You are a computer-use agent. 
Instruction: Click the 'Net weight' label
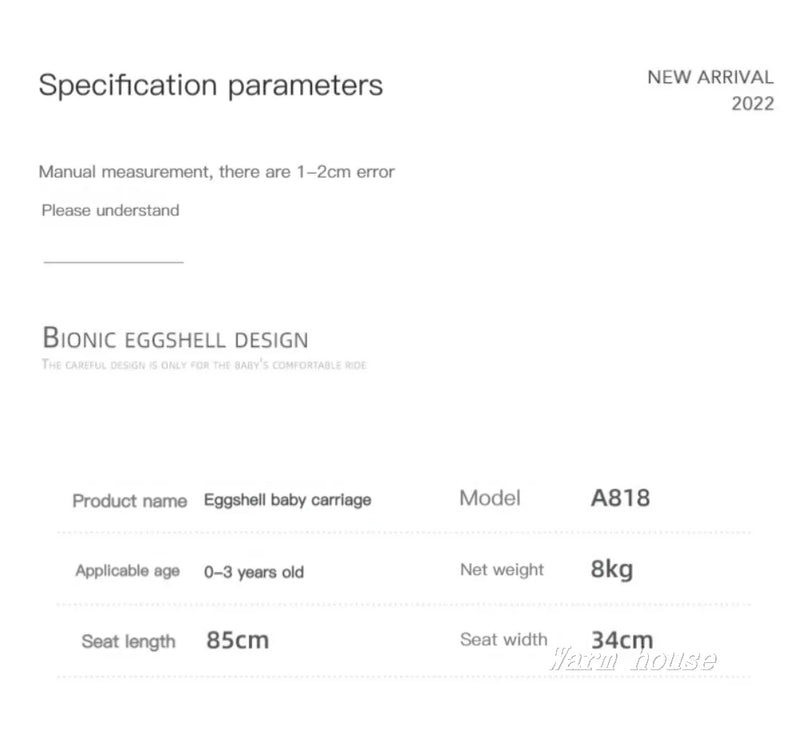click(x=502, y=570)
